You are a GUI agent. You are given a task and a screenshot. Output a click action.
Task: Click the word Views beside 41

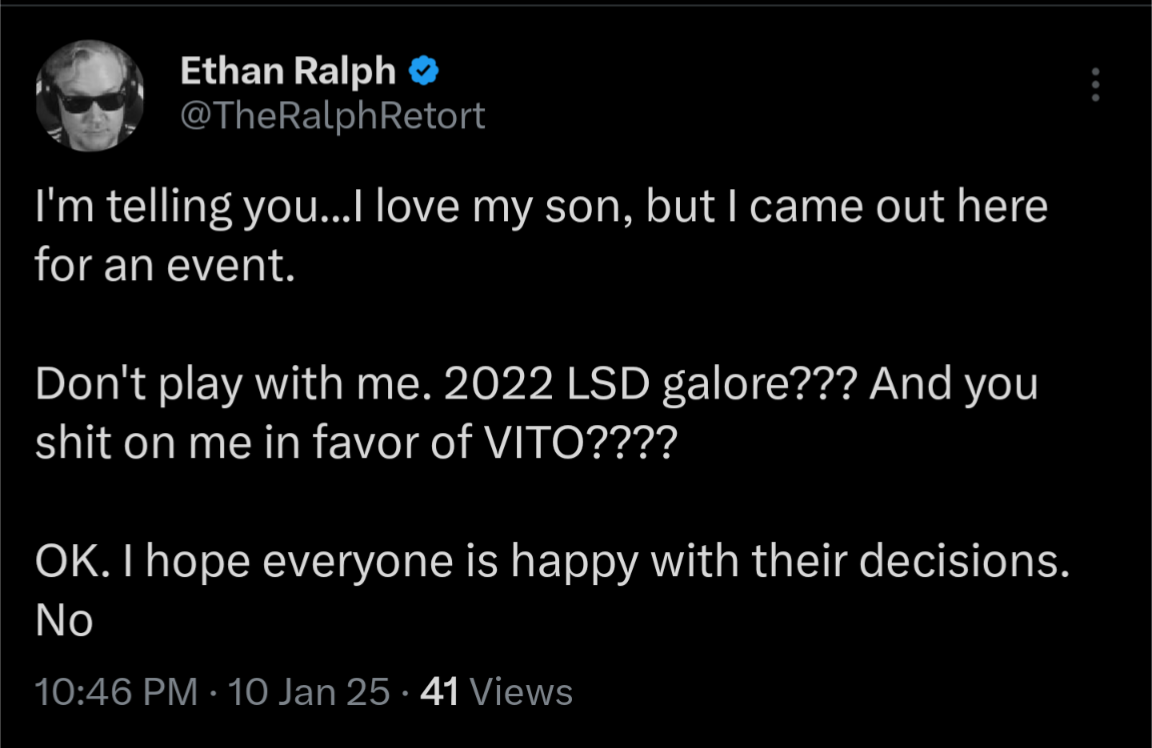(520, 691)
